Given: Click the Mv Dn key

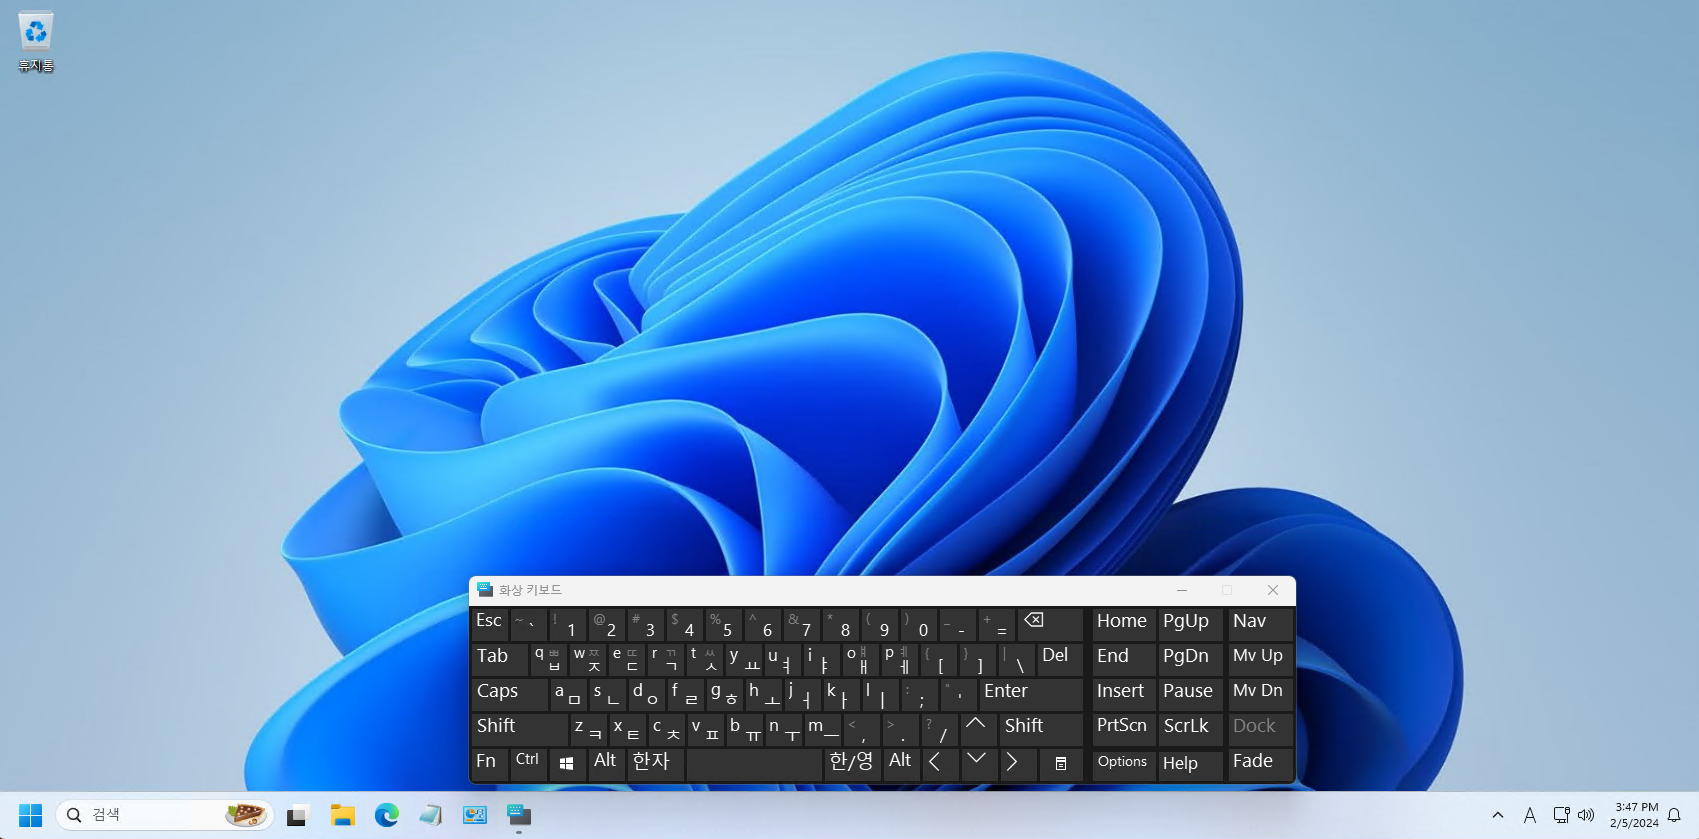Looking at the screenshot, I should [1260, 694].
